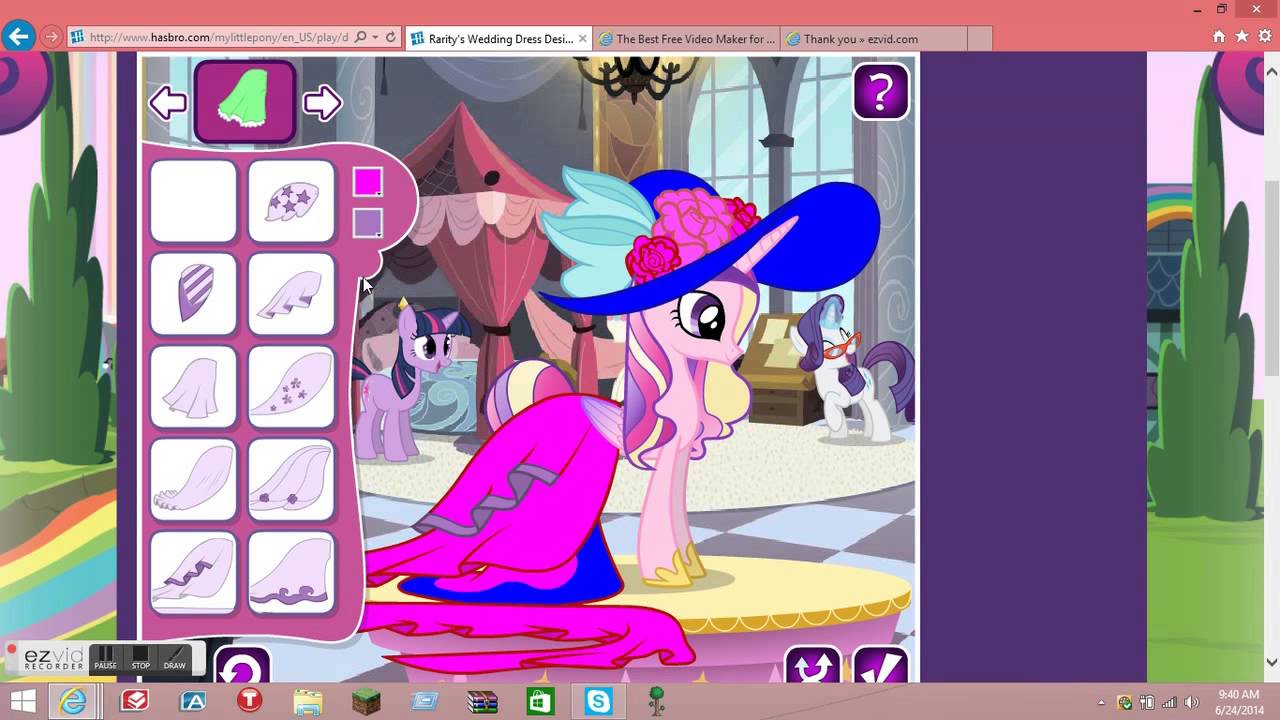Screen dimensions: 1280x720
Task: Click the browser back button
Action: point(18,37)
